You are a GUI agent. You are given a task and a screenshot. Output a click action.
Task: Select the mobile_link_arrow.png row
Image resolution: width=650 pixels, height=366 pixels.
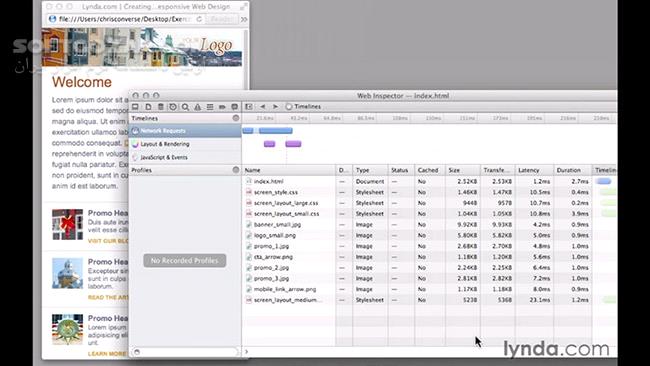point(429,289)
